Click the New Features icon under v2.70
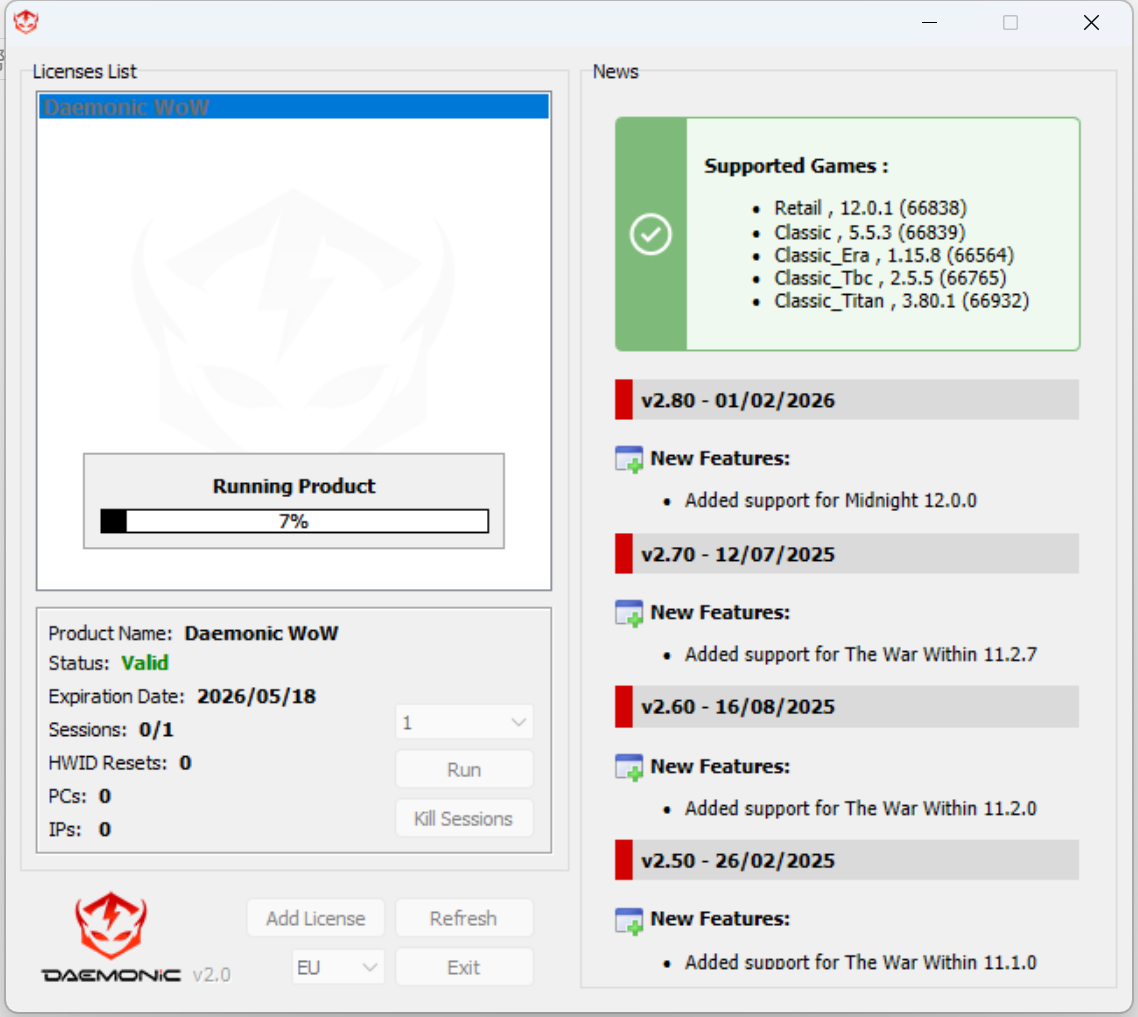The width and height of the screenshot is (1138, 1017). click(629, 613)
